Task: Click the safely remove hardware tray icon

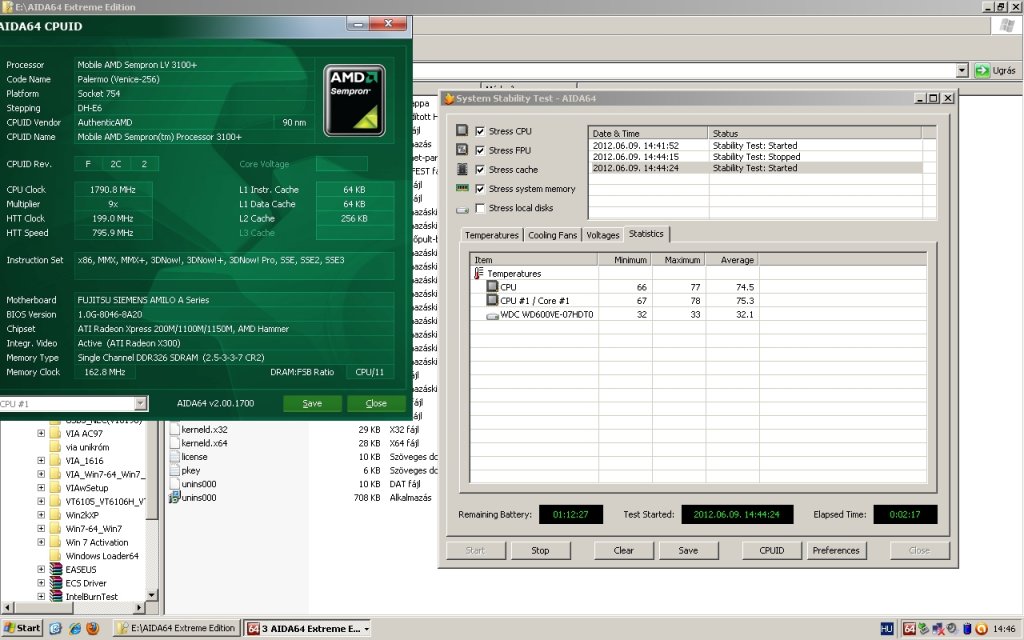Action: tap(923, 628)
